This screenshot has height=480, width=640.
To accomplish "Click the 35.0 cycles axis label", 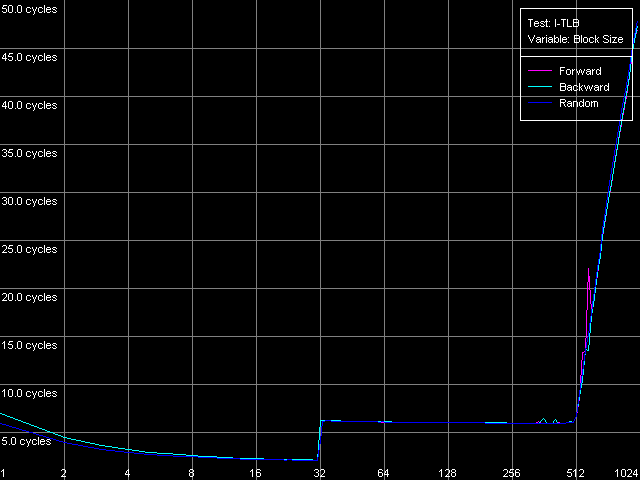I will [29, 153].
